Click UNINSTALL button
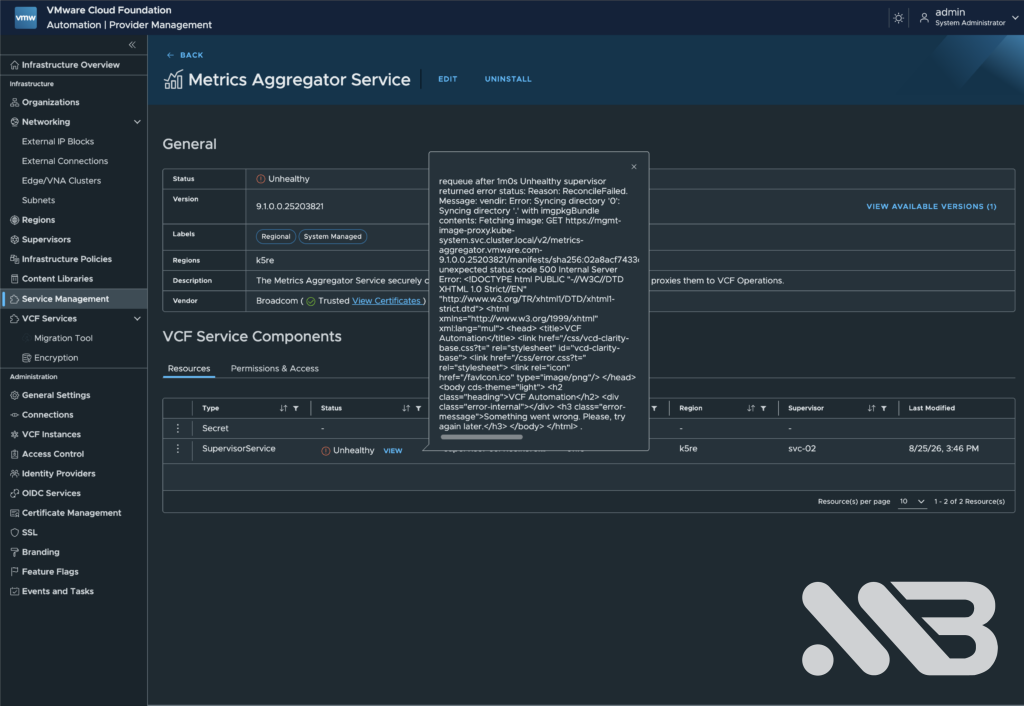 (508, 79)
